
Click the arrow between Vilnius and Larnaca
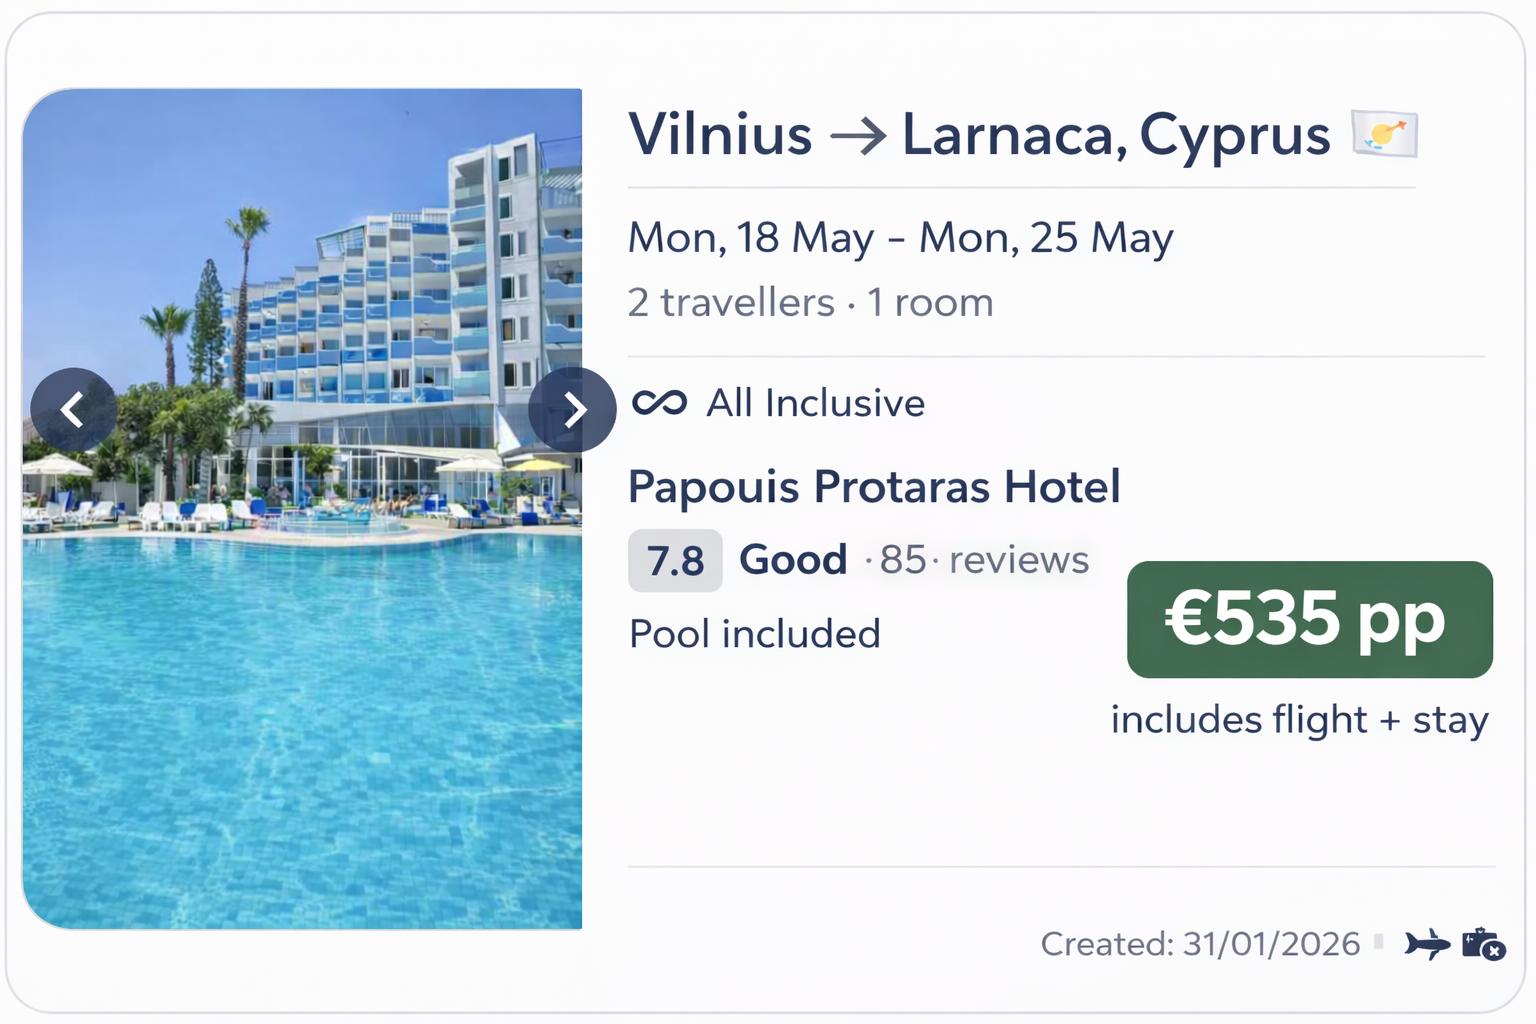857,136
